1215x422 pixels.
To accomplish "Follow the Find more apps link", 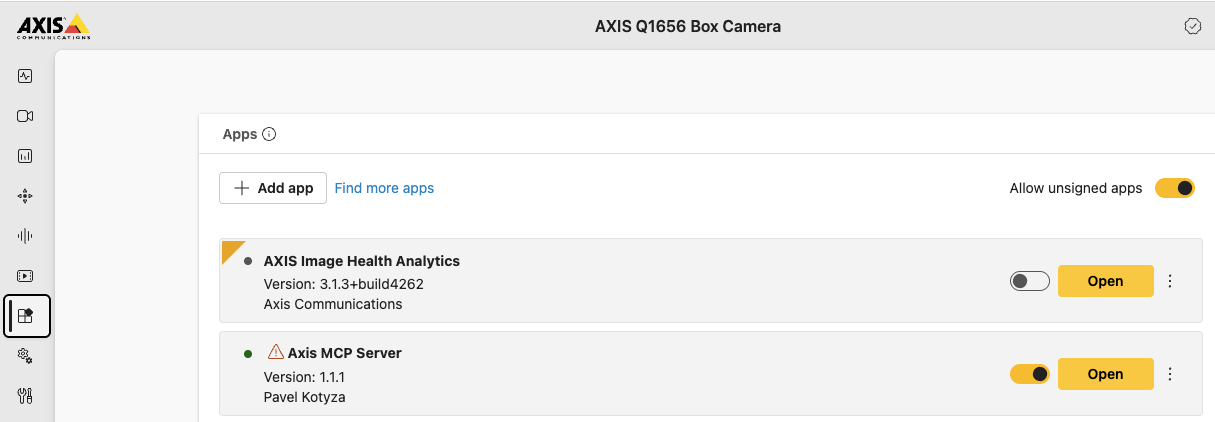I will point(384,188).
